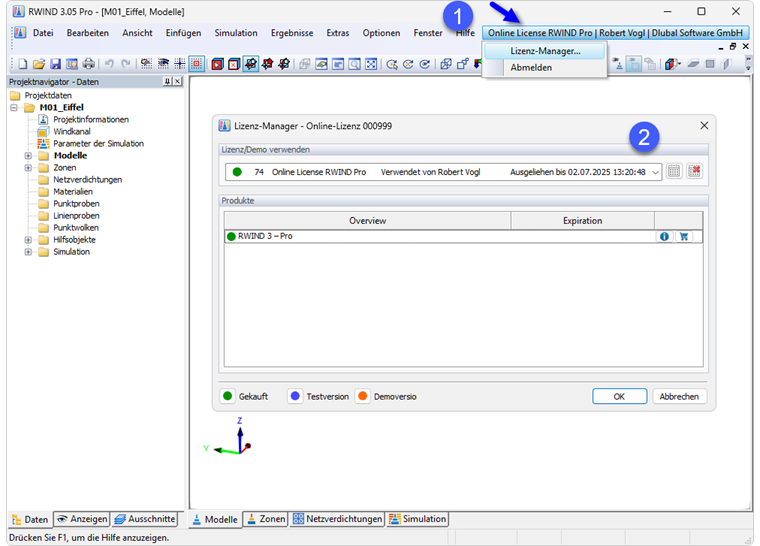
Task: Toggle the highlighted rotate-view toolbar button
Action: 250,64
